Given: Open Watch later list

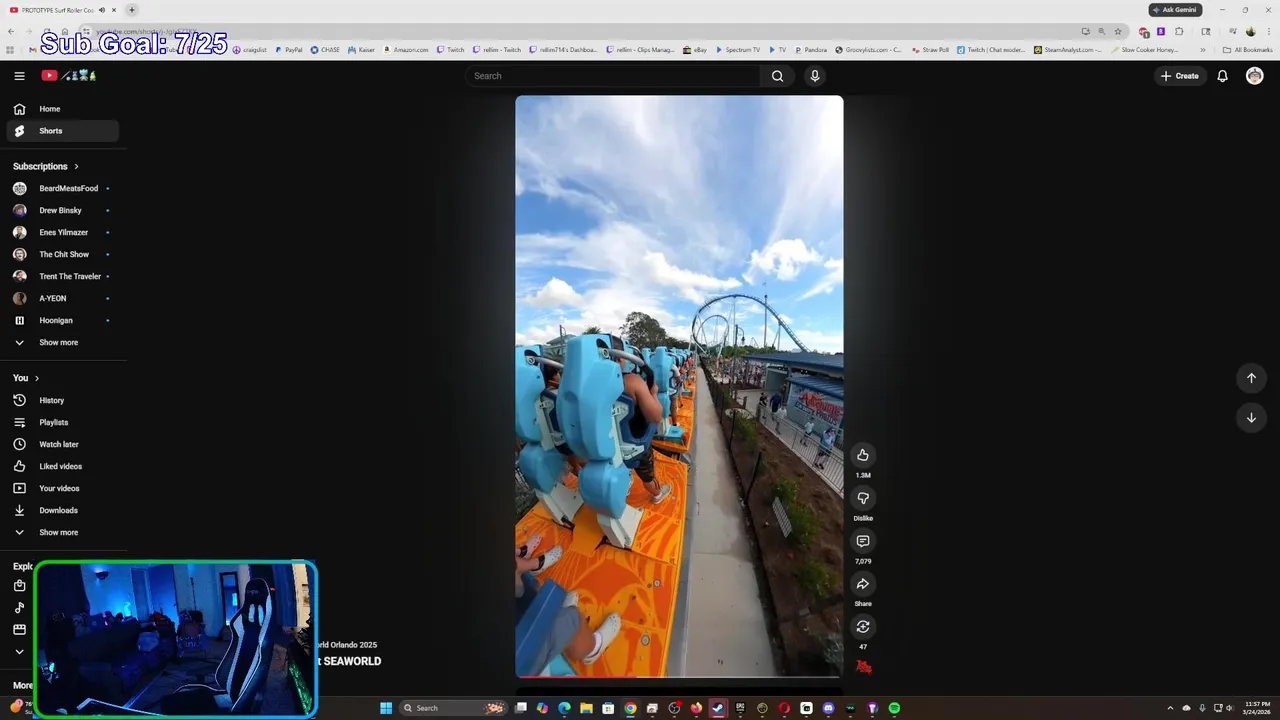Looking at the screenshot, I should click(63, 444).
